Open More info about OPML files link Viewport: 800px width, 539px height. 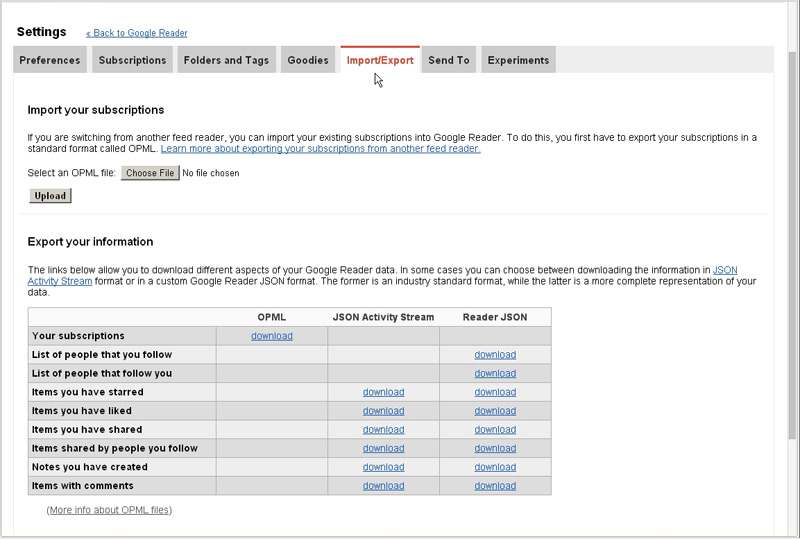109,510
